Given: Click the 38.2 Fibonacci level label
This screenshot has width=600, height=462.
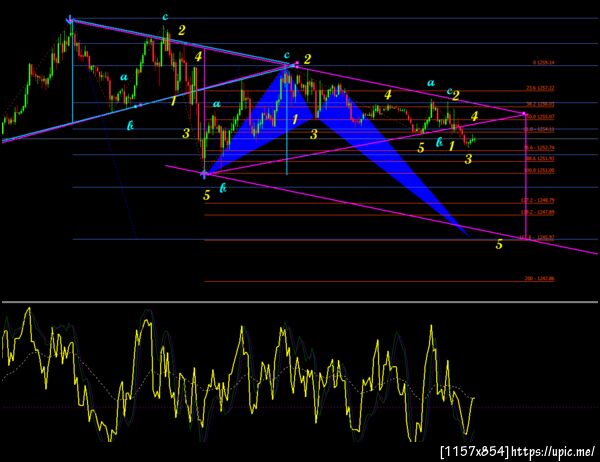Looking at the screenshot, I should 540,104.
